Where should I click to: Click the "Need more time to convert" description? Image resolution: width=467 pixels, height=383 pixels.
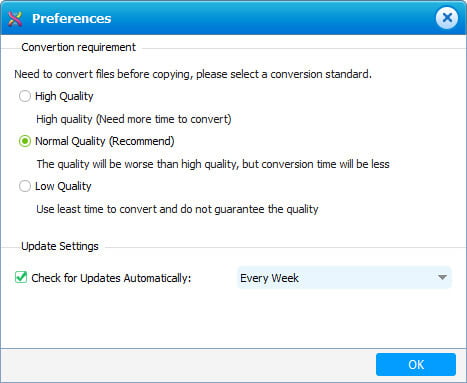coord(134,119)
